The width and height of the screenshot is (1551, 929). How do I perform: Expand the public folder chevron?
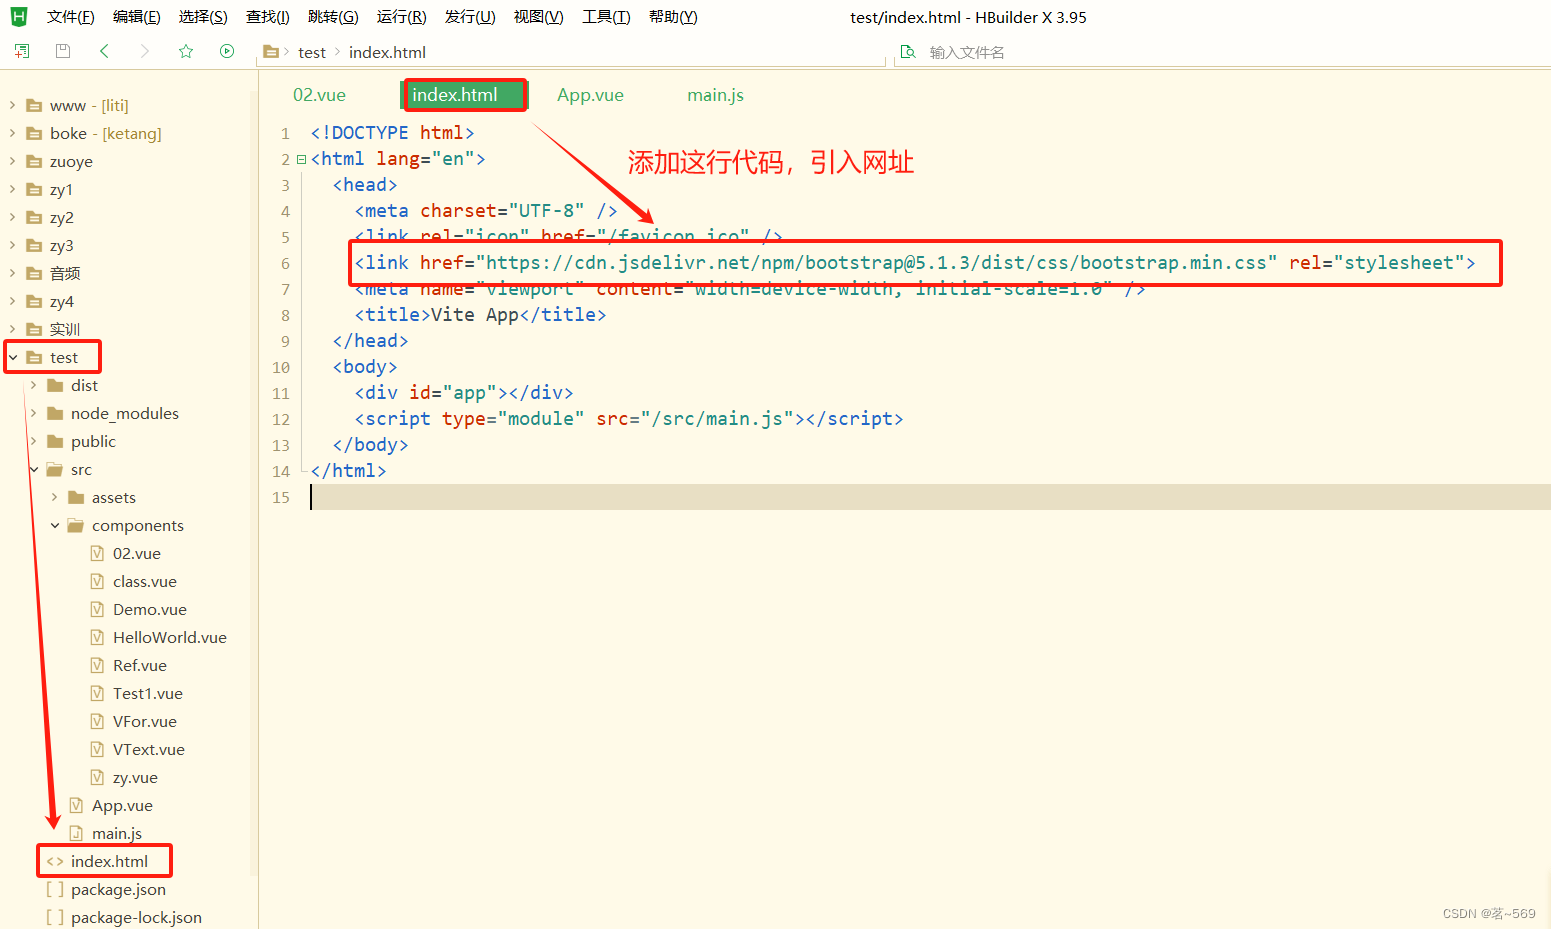point(34,441)
